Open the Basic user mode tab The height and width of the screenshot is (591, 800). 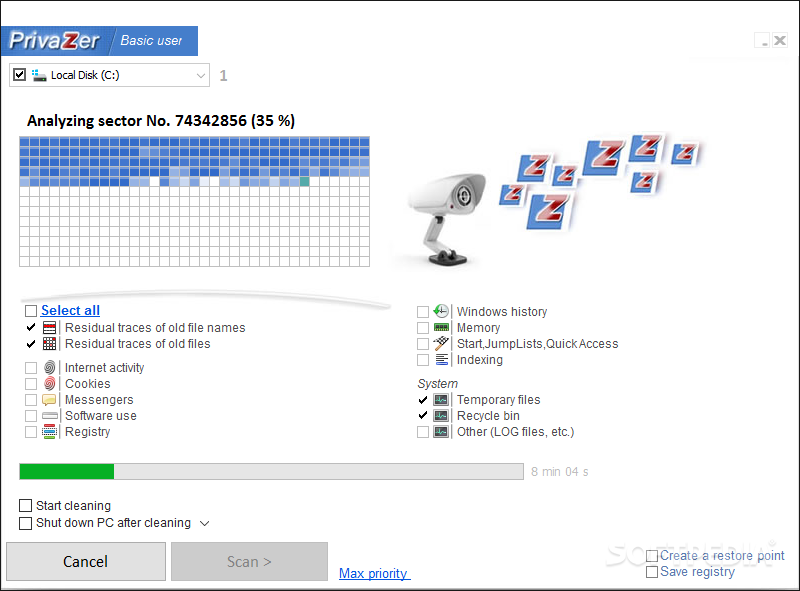pos(151,40)
